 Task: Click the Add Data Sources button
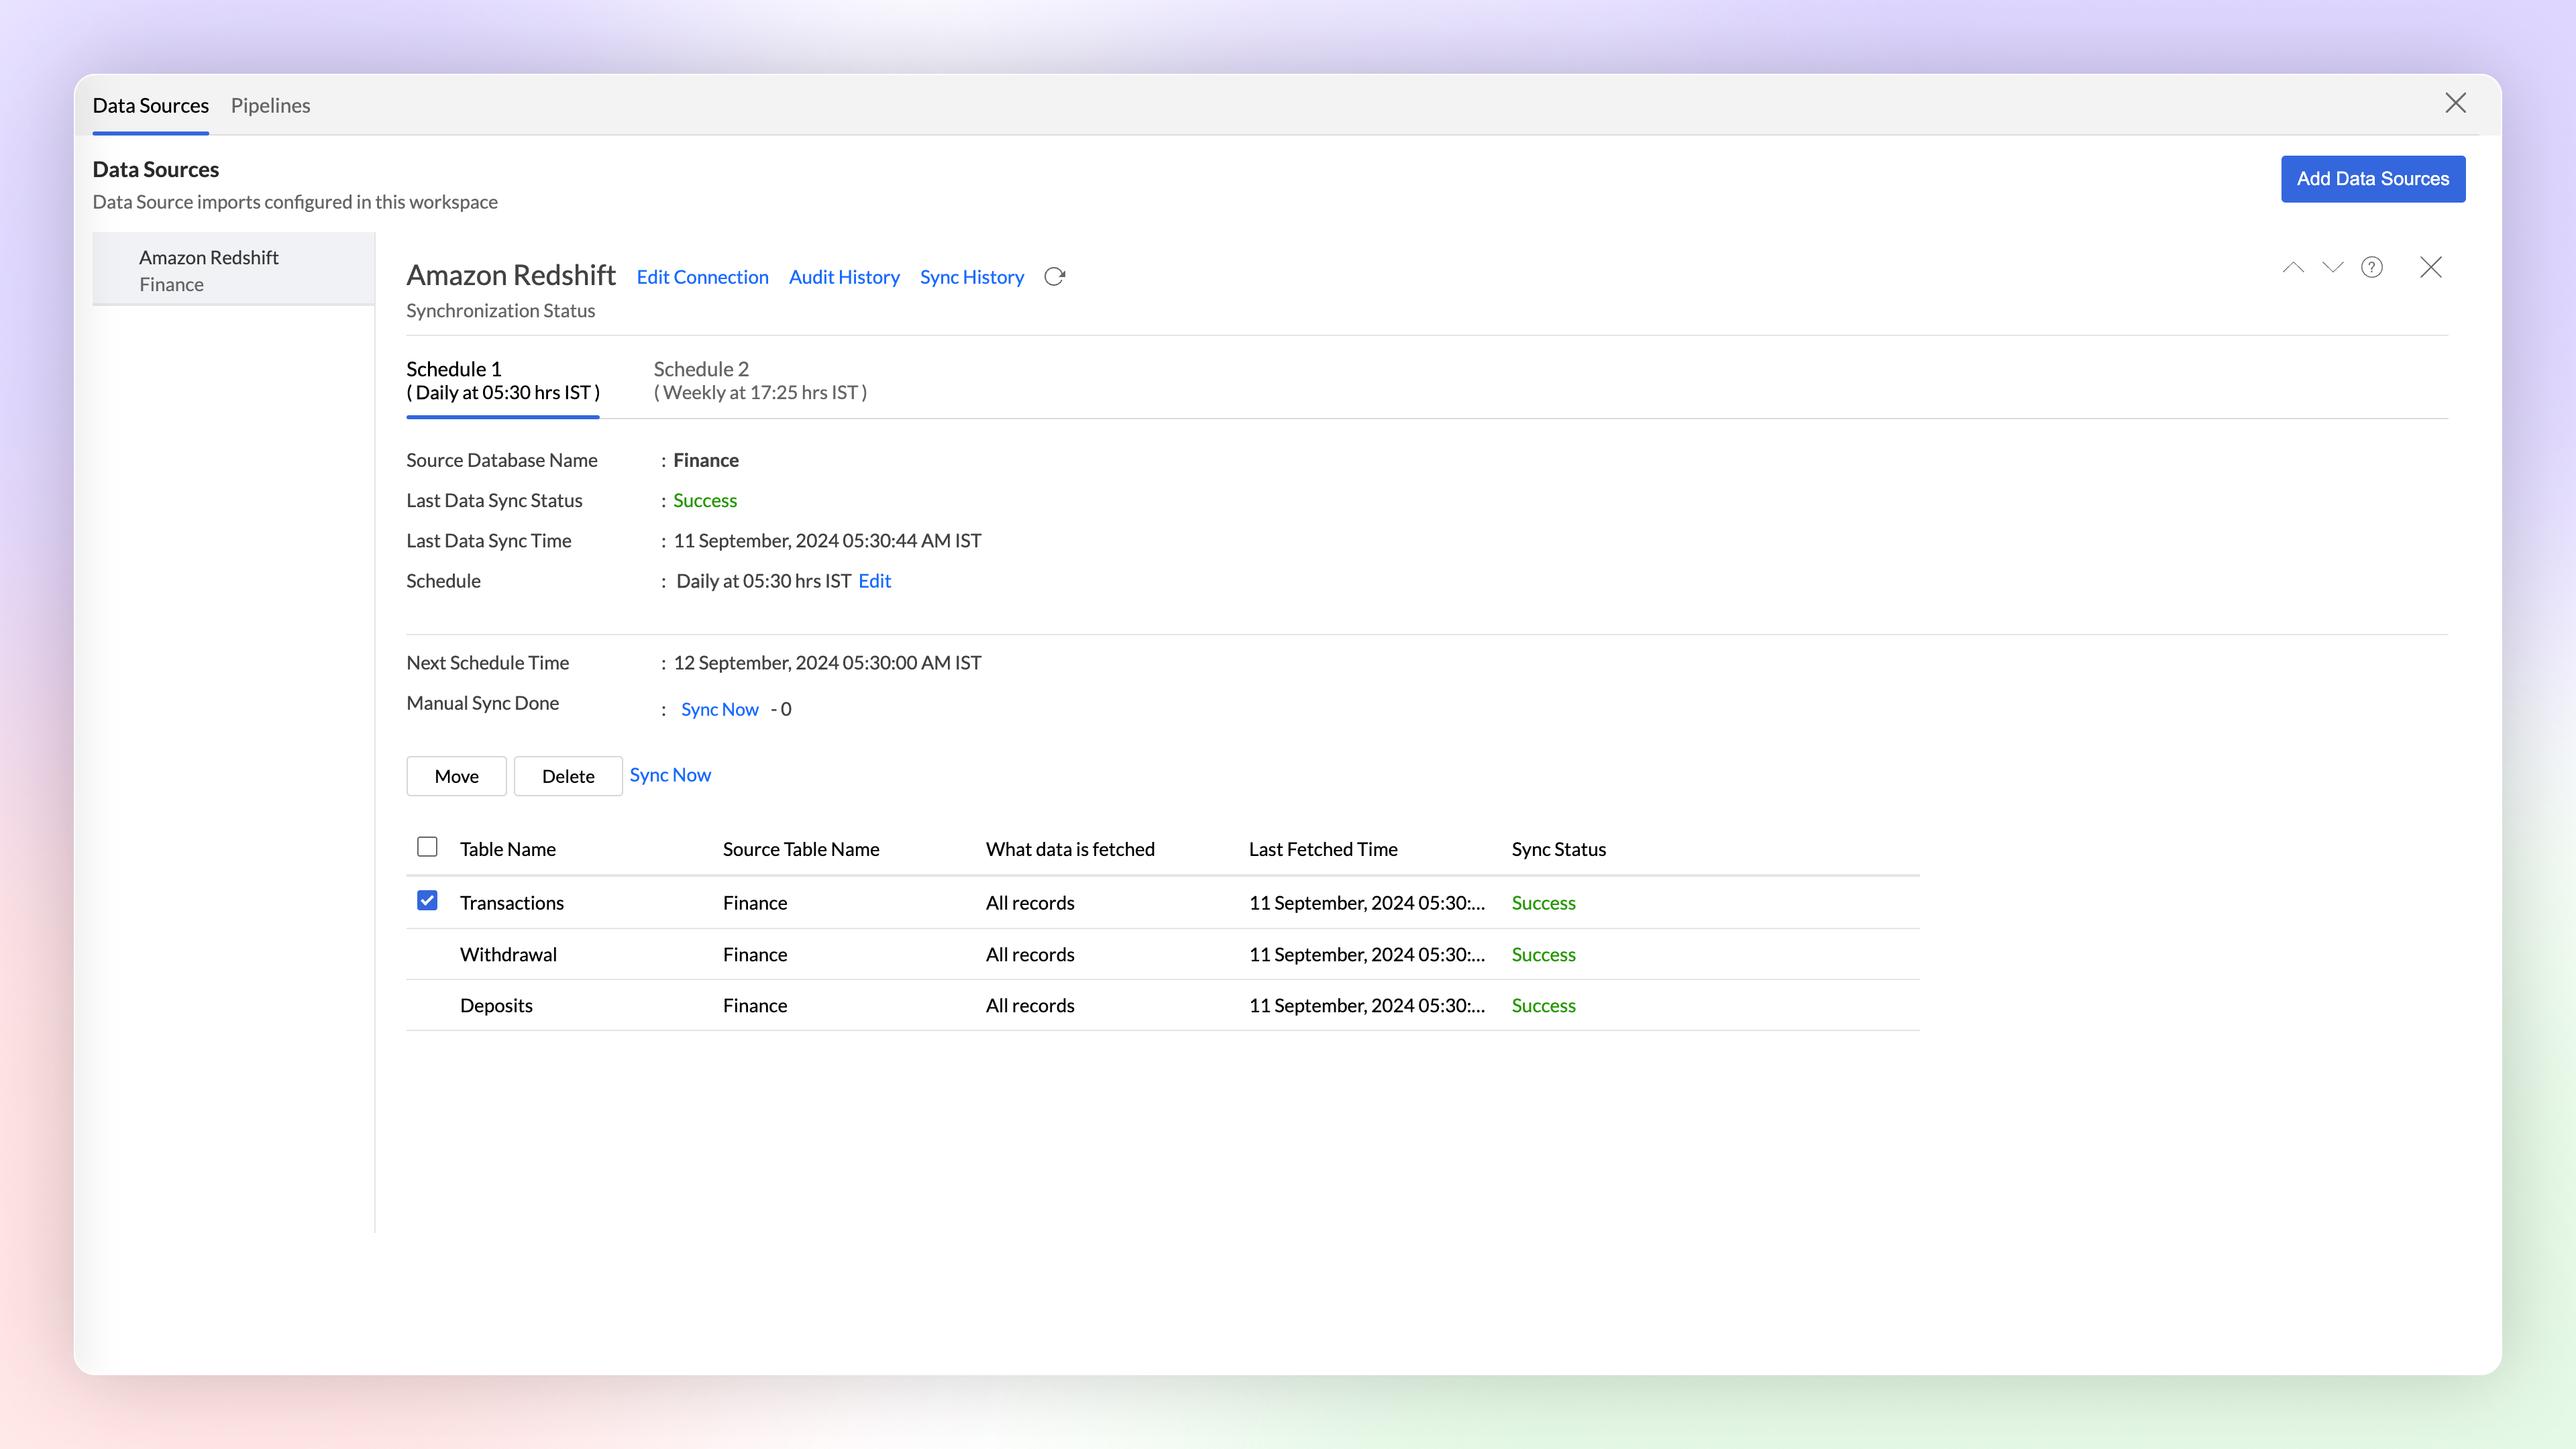pyautogui.click(x=2372, y=179)
